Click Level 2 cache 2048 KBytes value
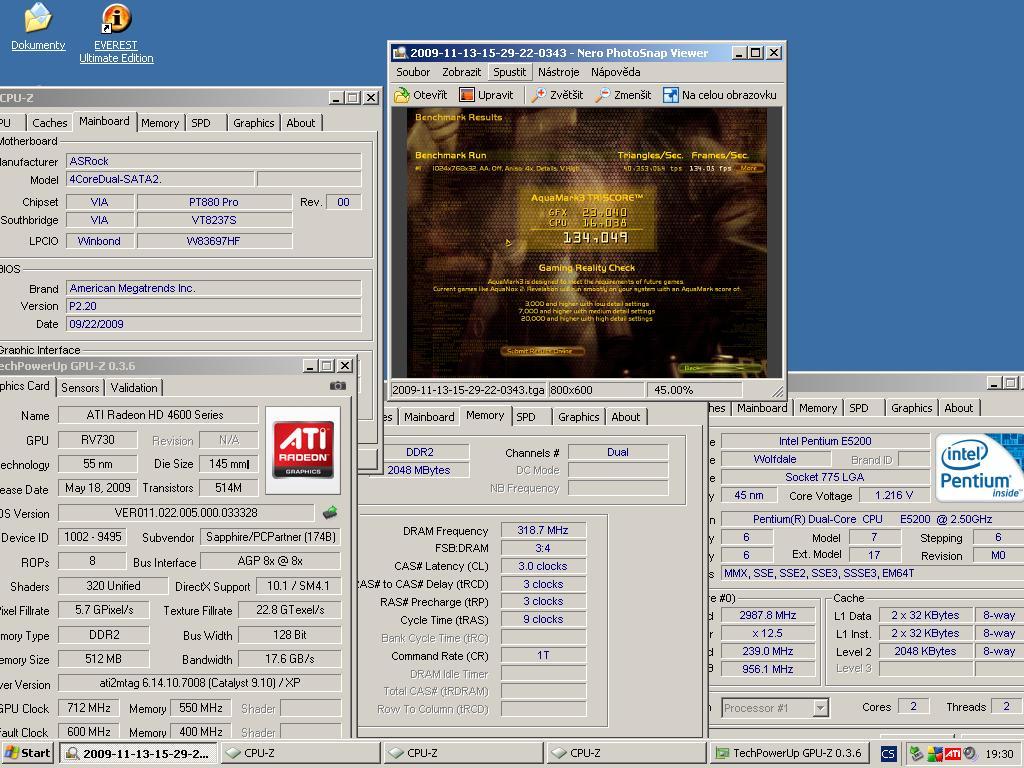The image size is (1024, 768). click(925, 651)
